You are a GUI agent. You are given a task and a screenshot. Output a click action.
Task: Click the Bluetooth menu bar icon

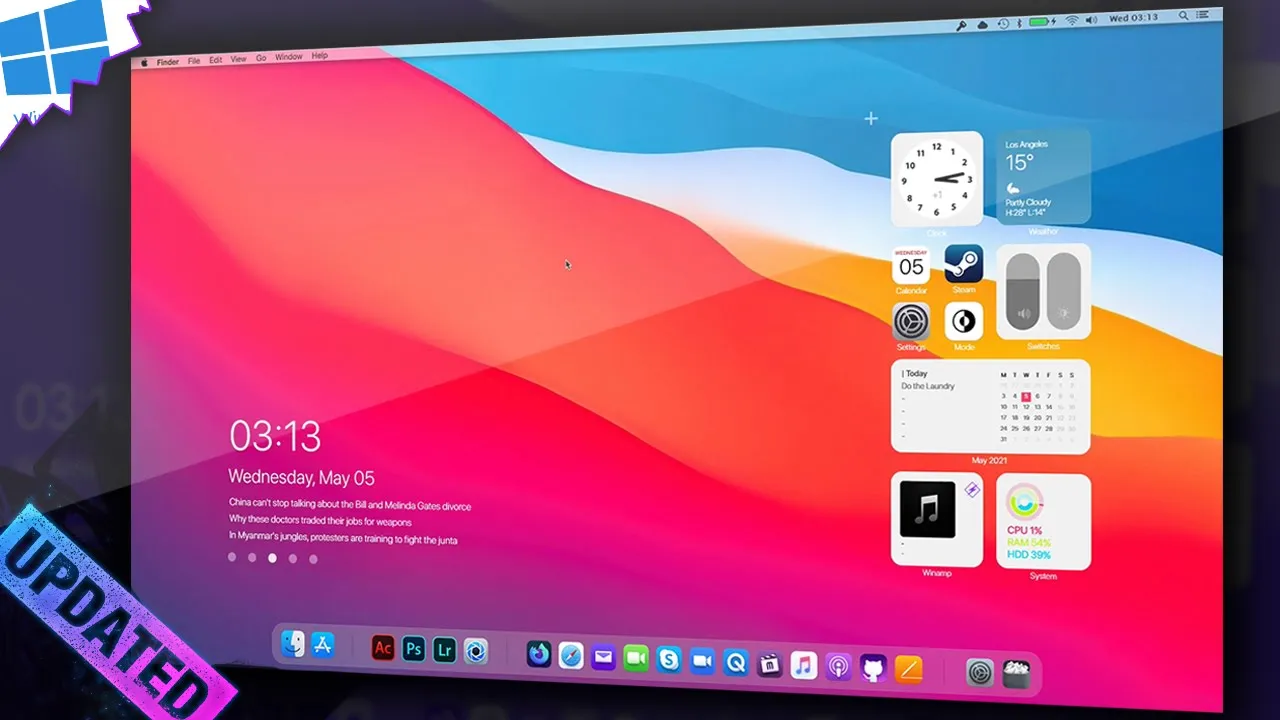(x=1018, y=22)
